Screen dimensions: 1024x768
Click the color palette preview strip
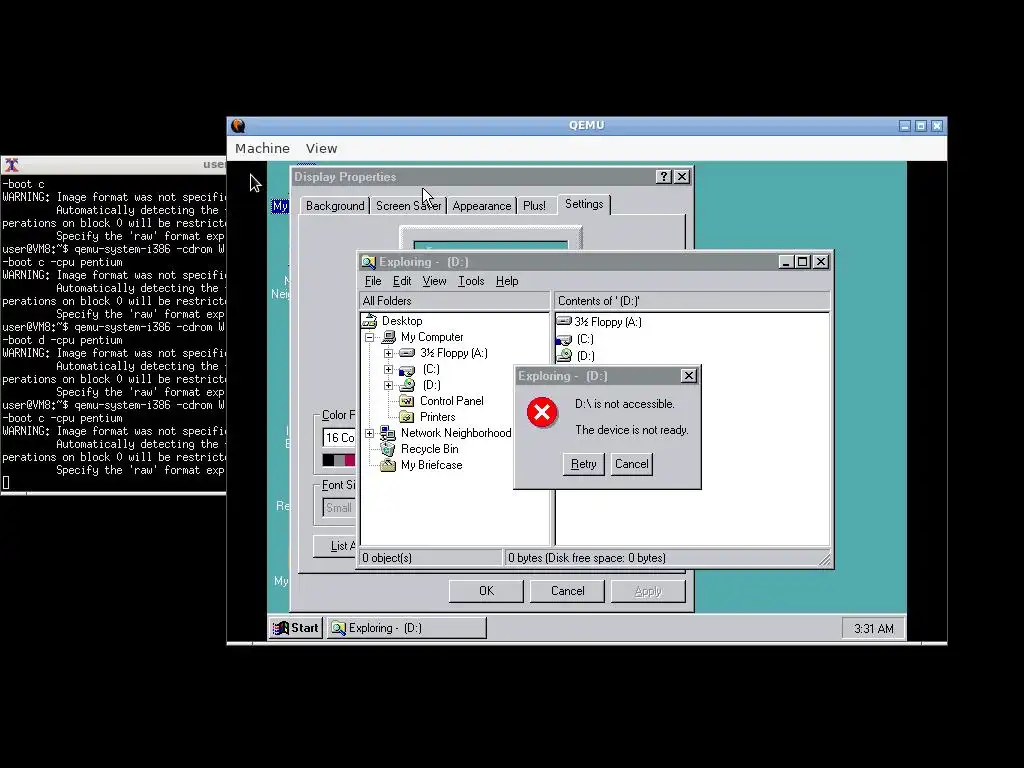[x=339, y=460]
